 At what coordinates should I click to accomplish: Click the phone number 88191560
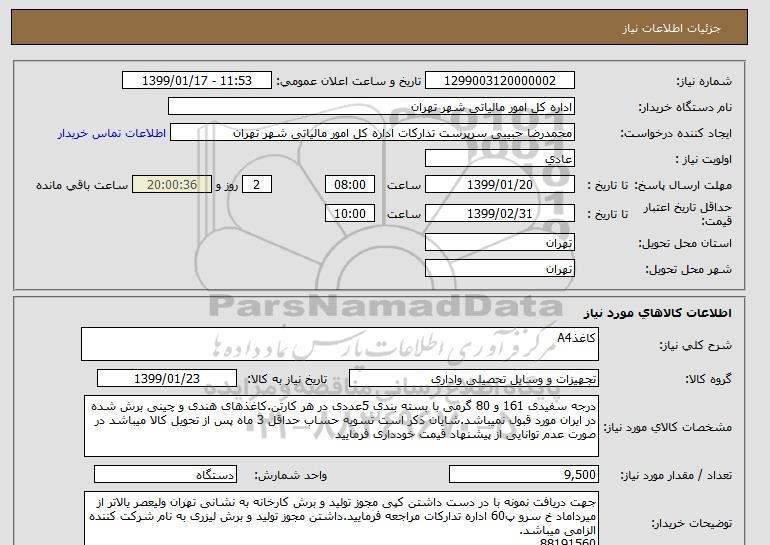568,542
